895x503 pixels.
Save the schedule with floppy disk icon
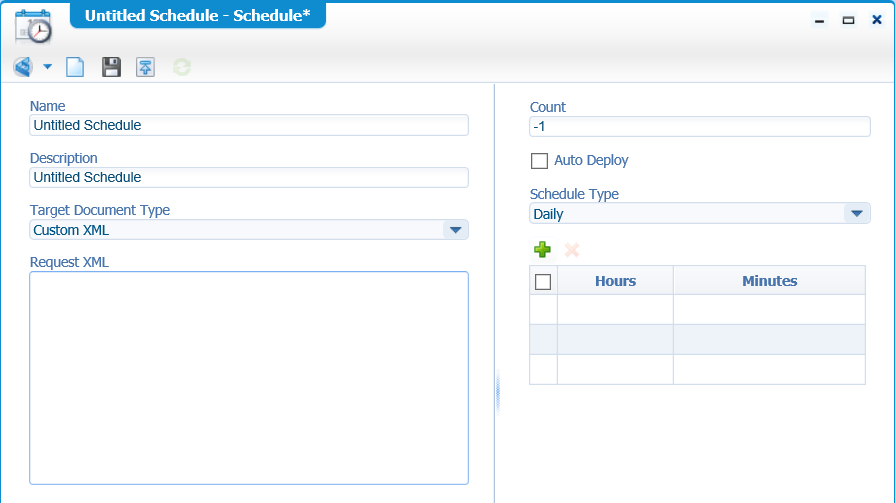(x=111, y=67)
